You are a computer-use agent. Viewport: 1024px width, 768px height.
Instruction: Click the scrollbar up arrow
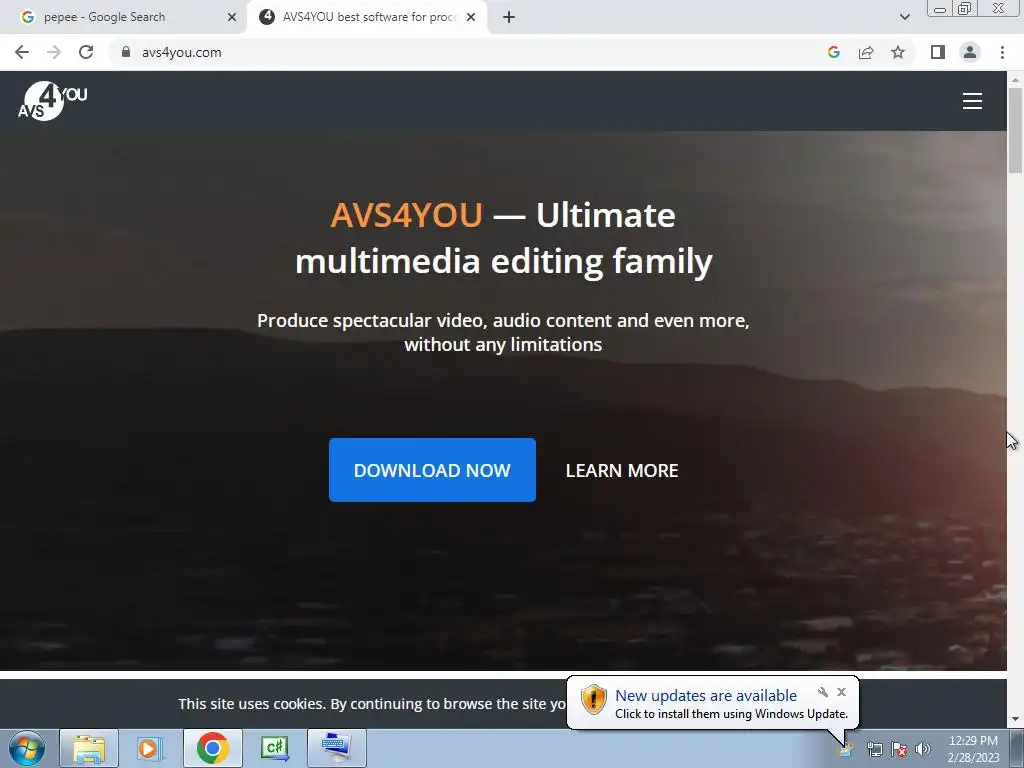1015,80
